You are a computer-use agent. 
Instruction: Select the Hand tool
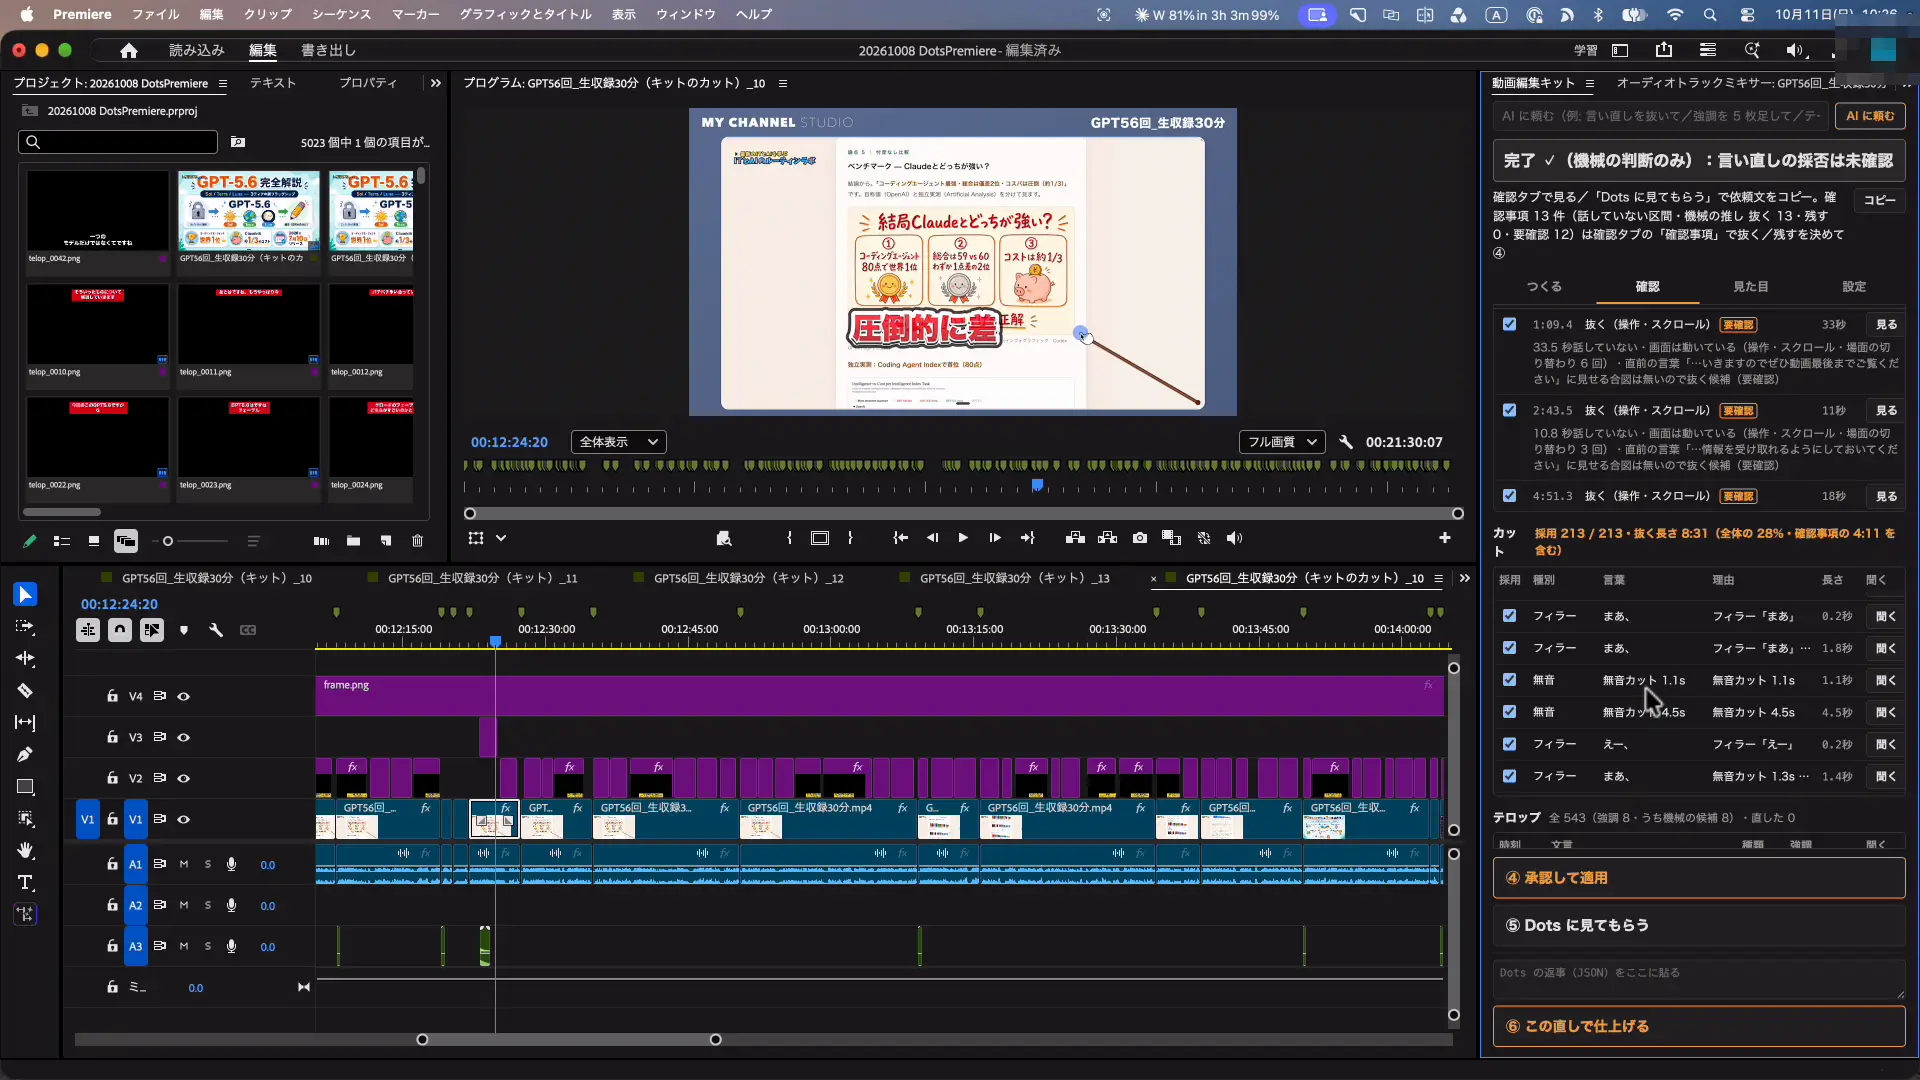pyautogui.click(x=26, y=850)
